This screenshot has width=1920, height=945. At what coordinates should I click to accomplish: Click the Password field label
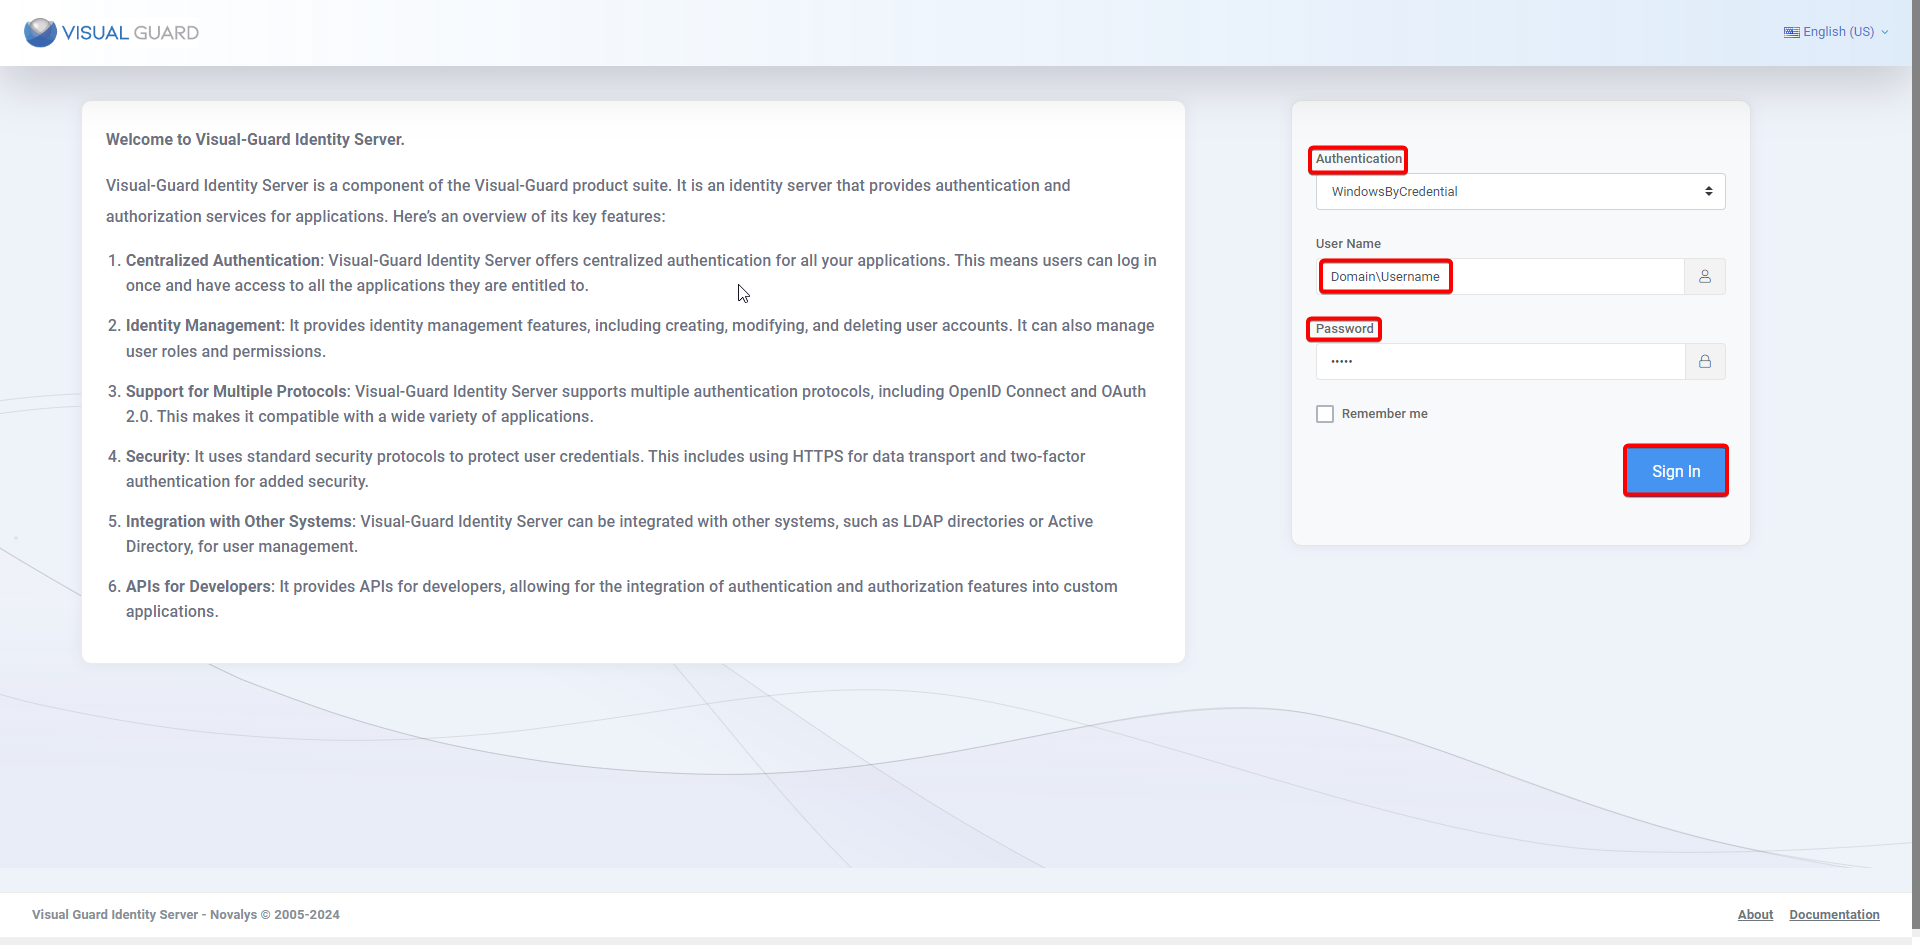click(1343, 328)
